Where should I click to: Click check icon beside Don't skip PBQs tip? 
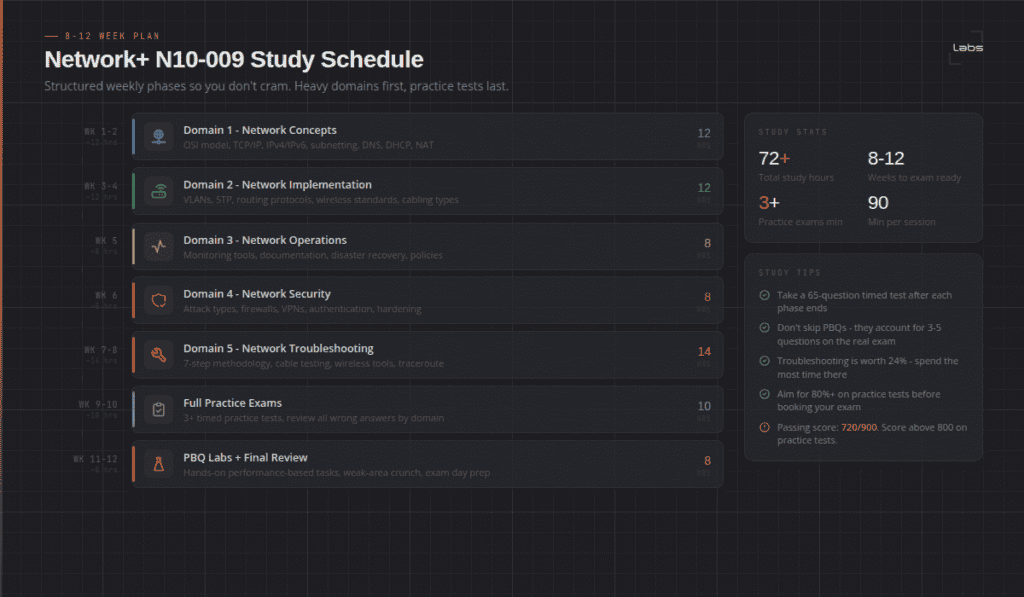pos(764,328)
